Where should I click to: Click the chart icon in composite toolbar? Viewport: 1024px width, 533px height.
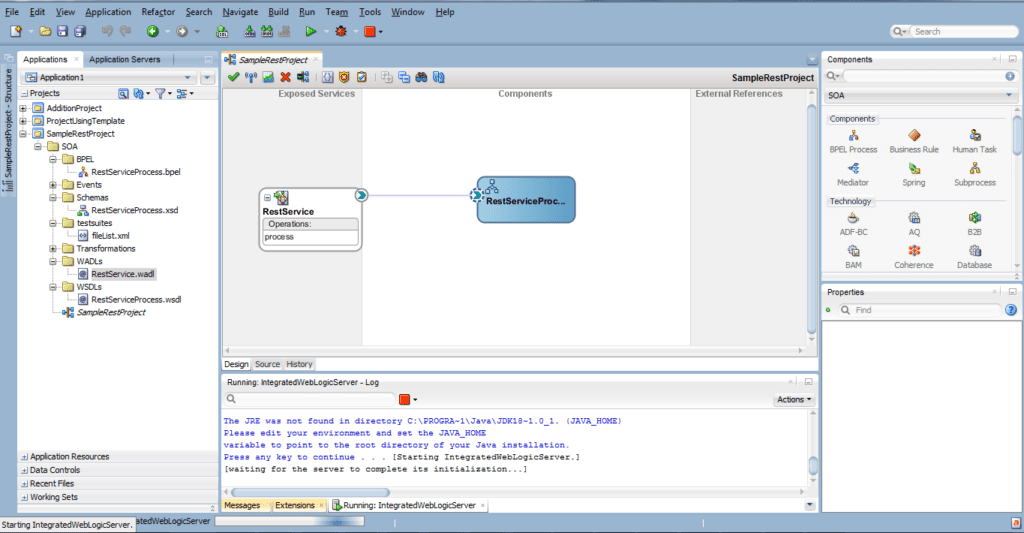(x=268, y=77)
